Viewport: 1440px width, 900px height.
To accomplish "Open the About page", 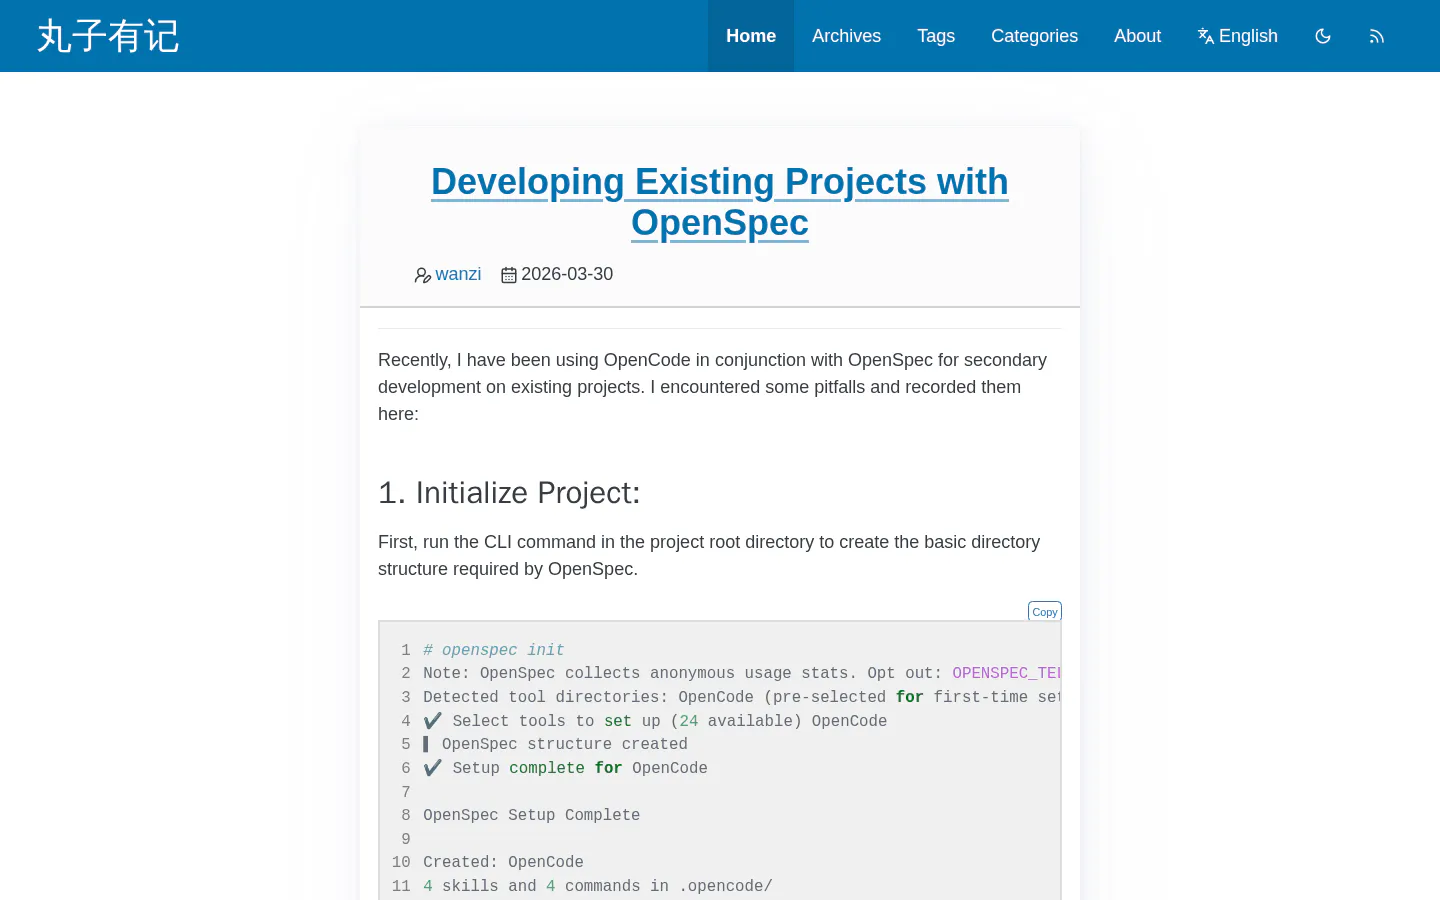I will coord(1137,36).
